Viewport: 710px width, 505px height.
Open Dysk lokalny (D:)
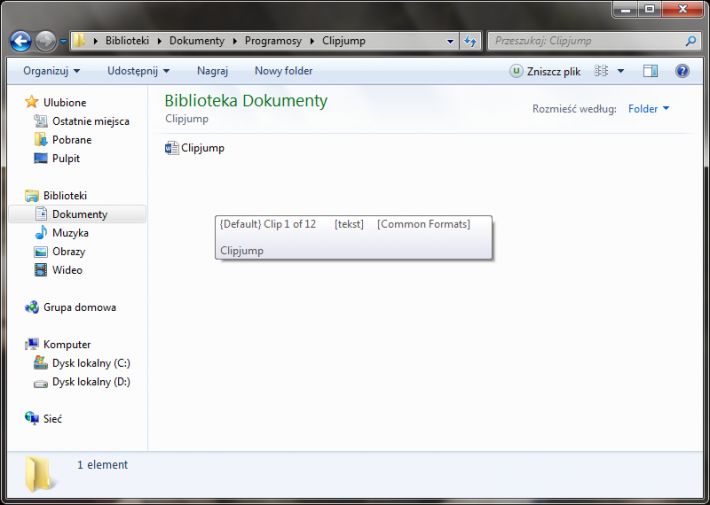click(x=91, y=381)
